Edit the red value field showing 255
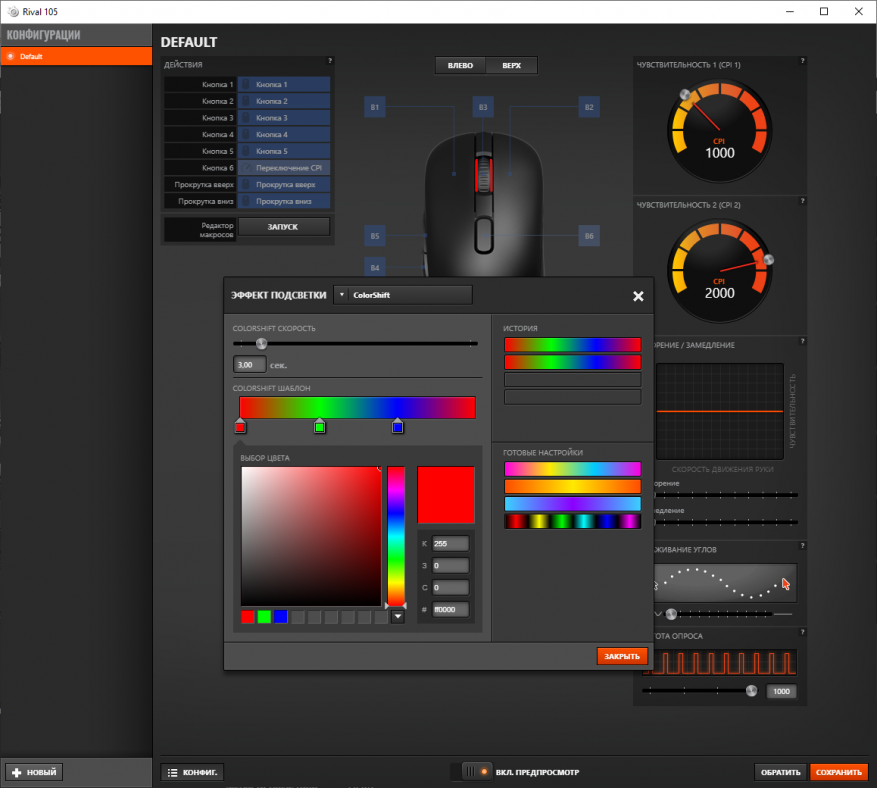Viewport: 877px width, 788px height. (450, 544)
